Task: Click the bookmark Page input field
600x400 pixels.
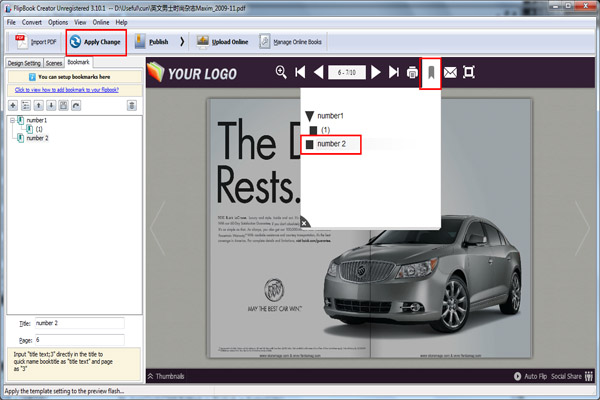Action: click(x=80, y=340)
